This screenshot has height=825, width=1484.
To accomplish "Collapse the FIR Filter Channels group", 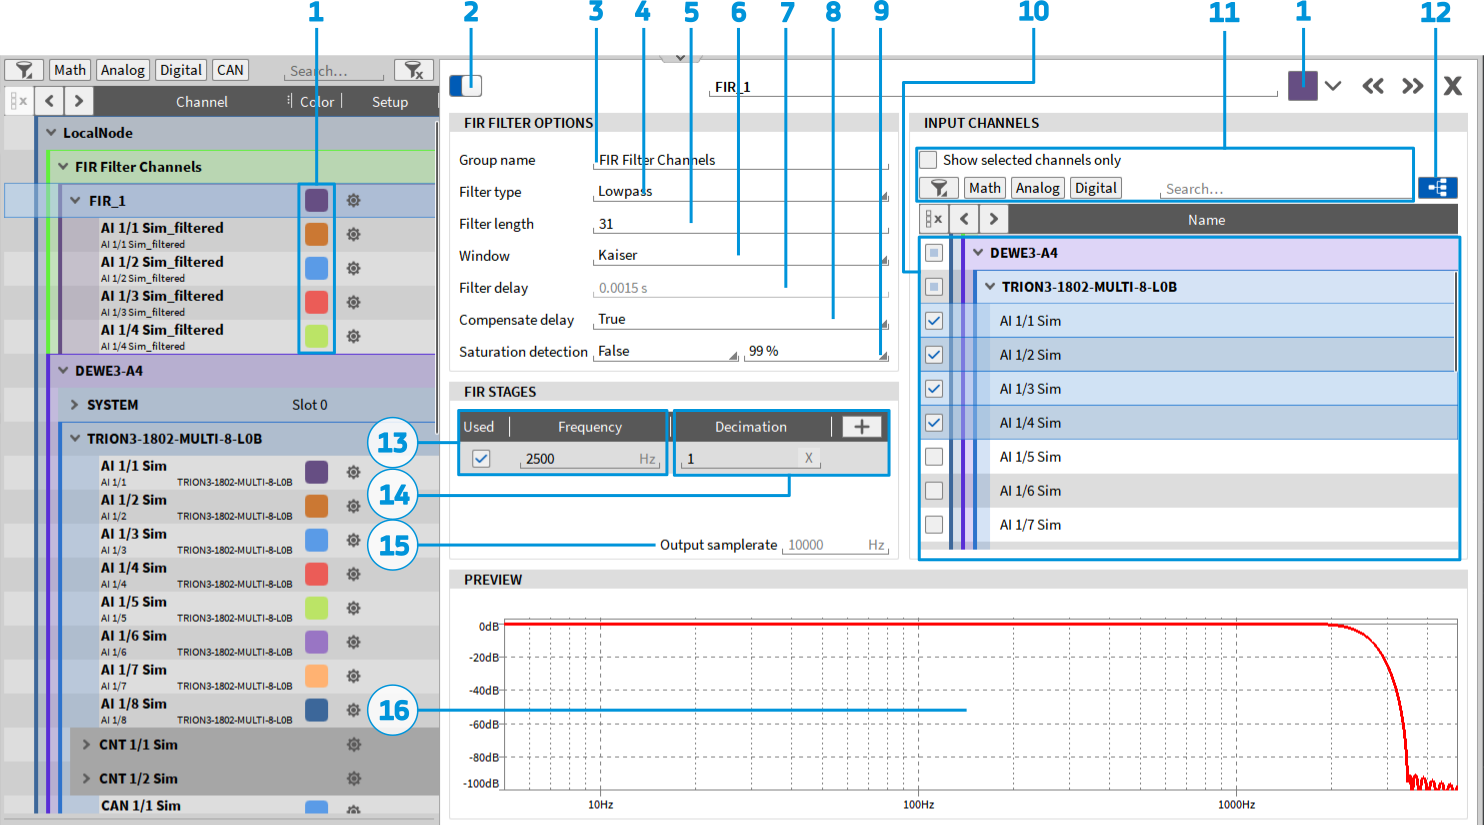I will [x=64, y=167].
